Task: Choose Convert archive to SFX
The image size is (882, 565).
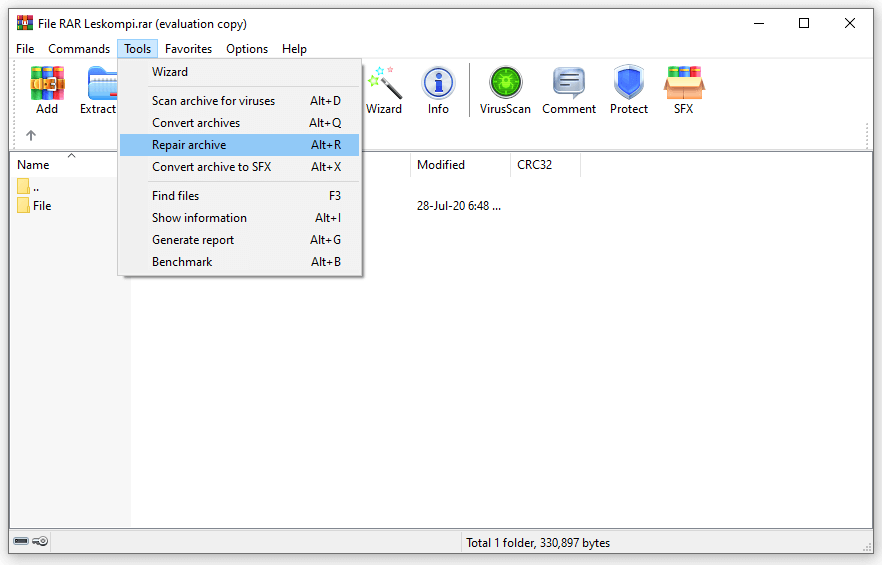Action: click(240, 167)
